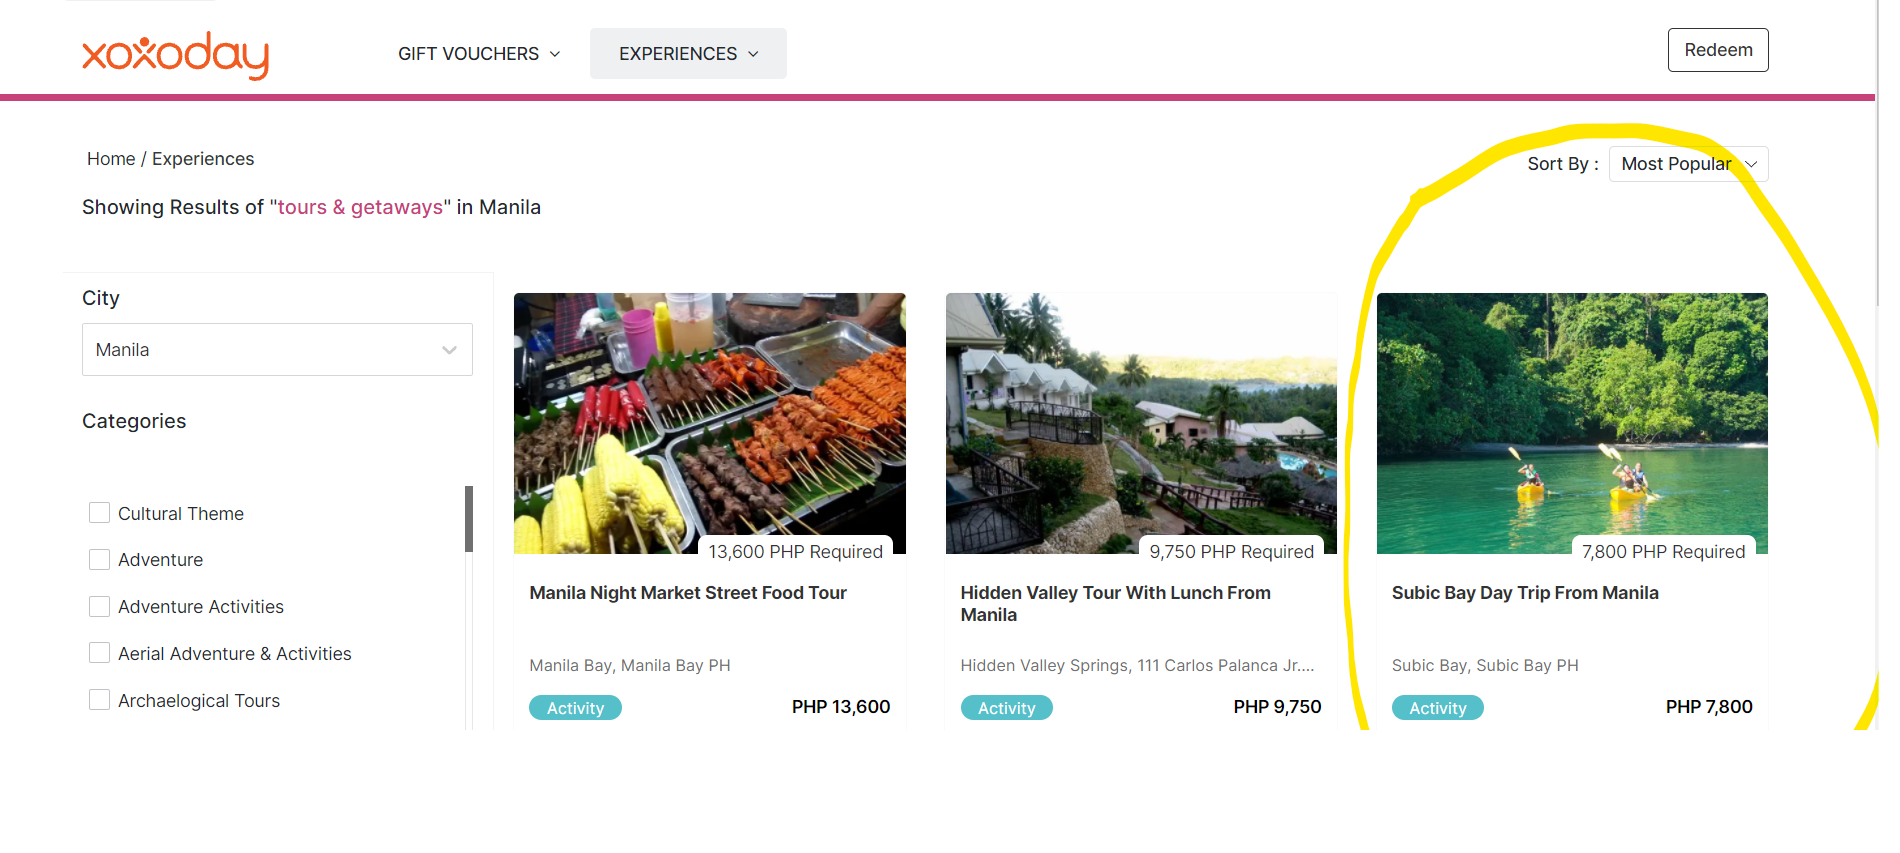
Task: Click the Manila city dropdown chevron
Action: coord(449,350)
